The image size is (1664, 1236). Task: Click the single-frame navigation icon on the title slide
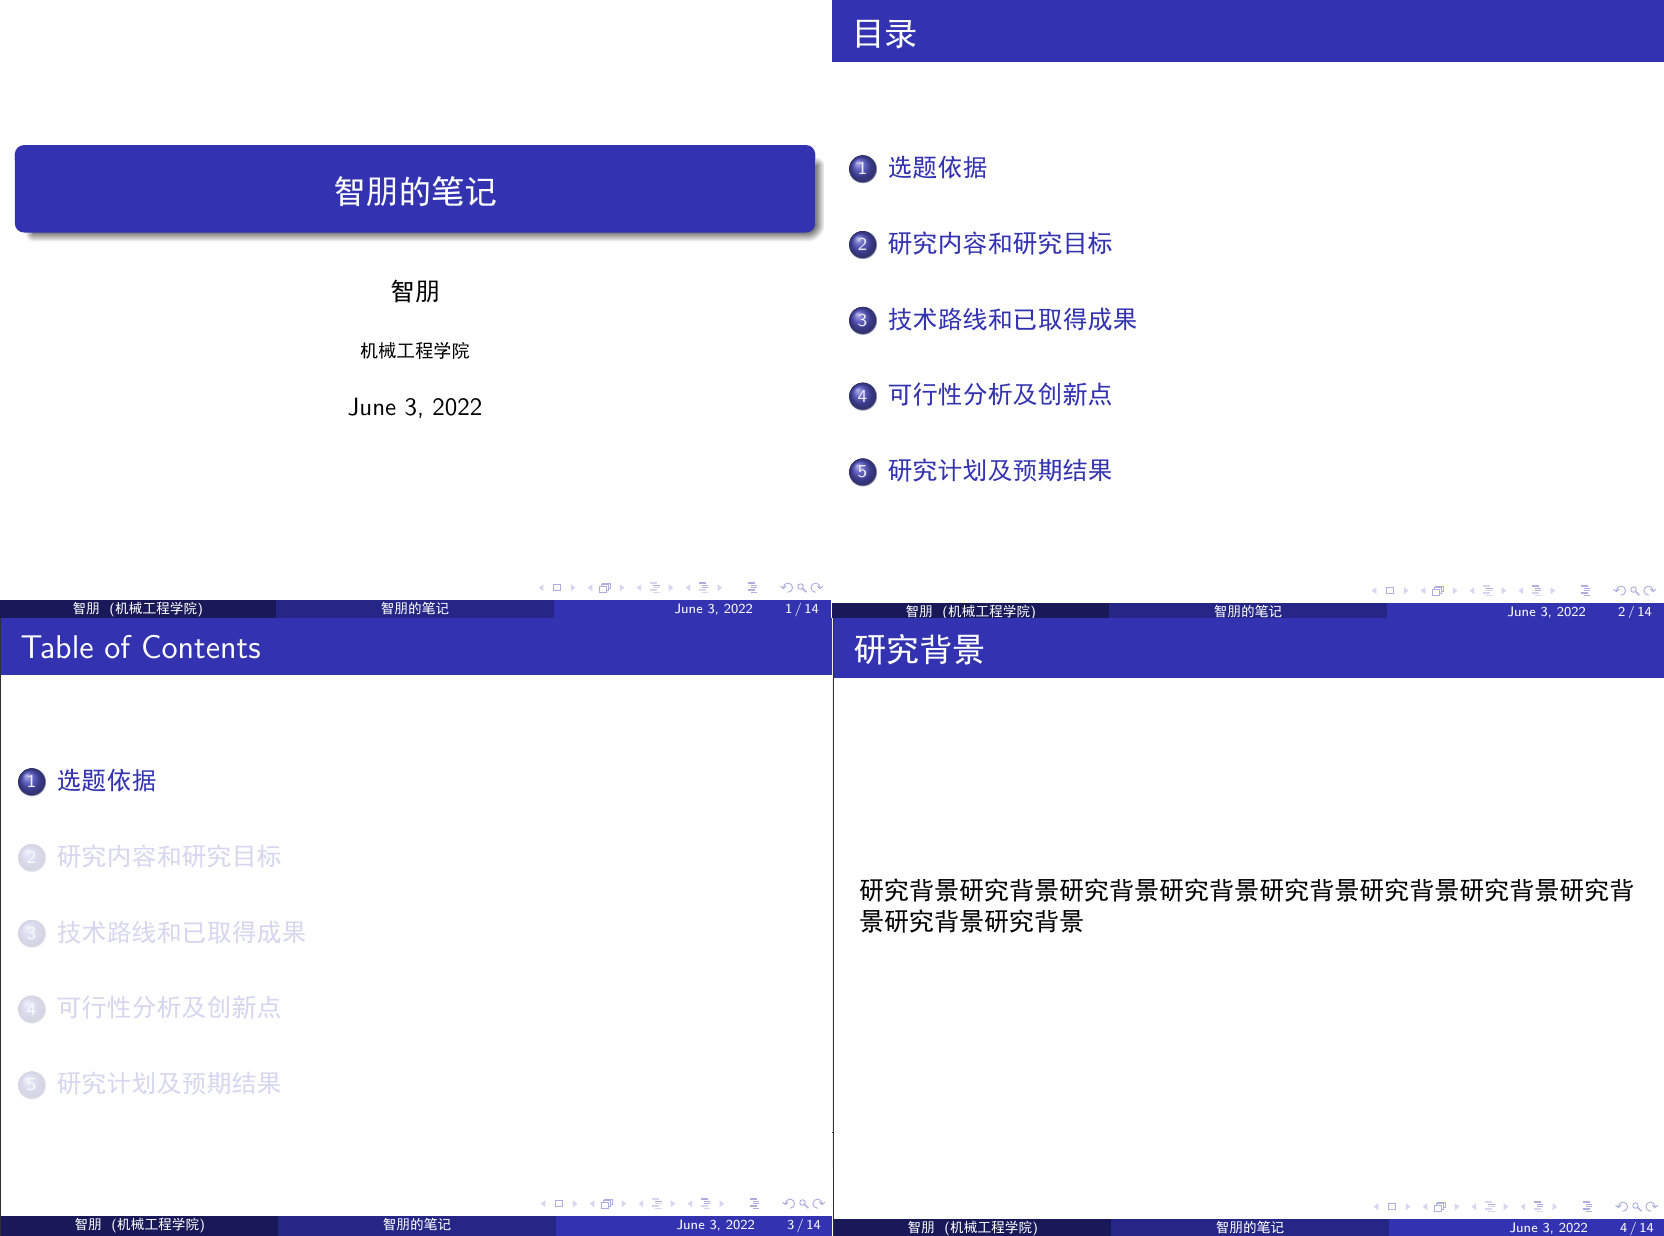click(557, 587)
